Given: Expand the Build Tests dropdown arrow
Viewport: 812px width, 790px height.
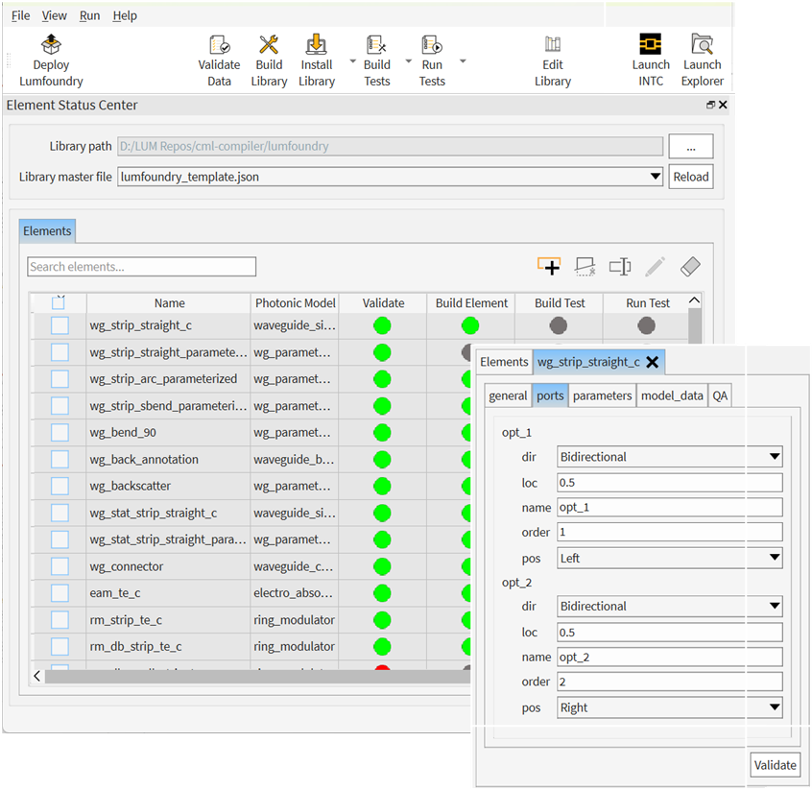Looking at the screenshot, I should click(x=408, y=61).
